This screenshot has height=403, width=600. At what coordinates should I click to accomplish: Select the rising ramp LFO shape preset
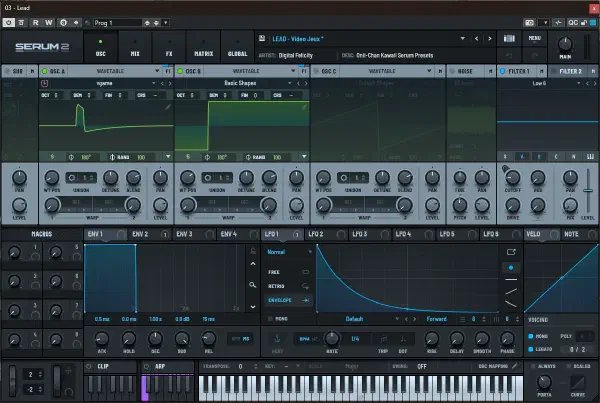point(511,292)
